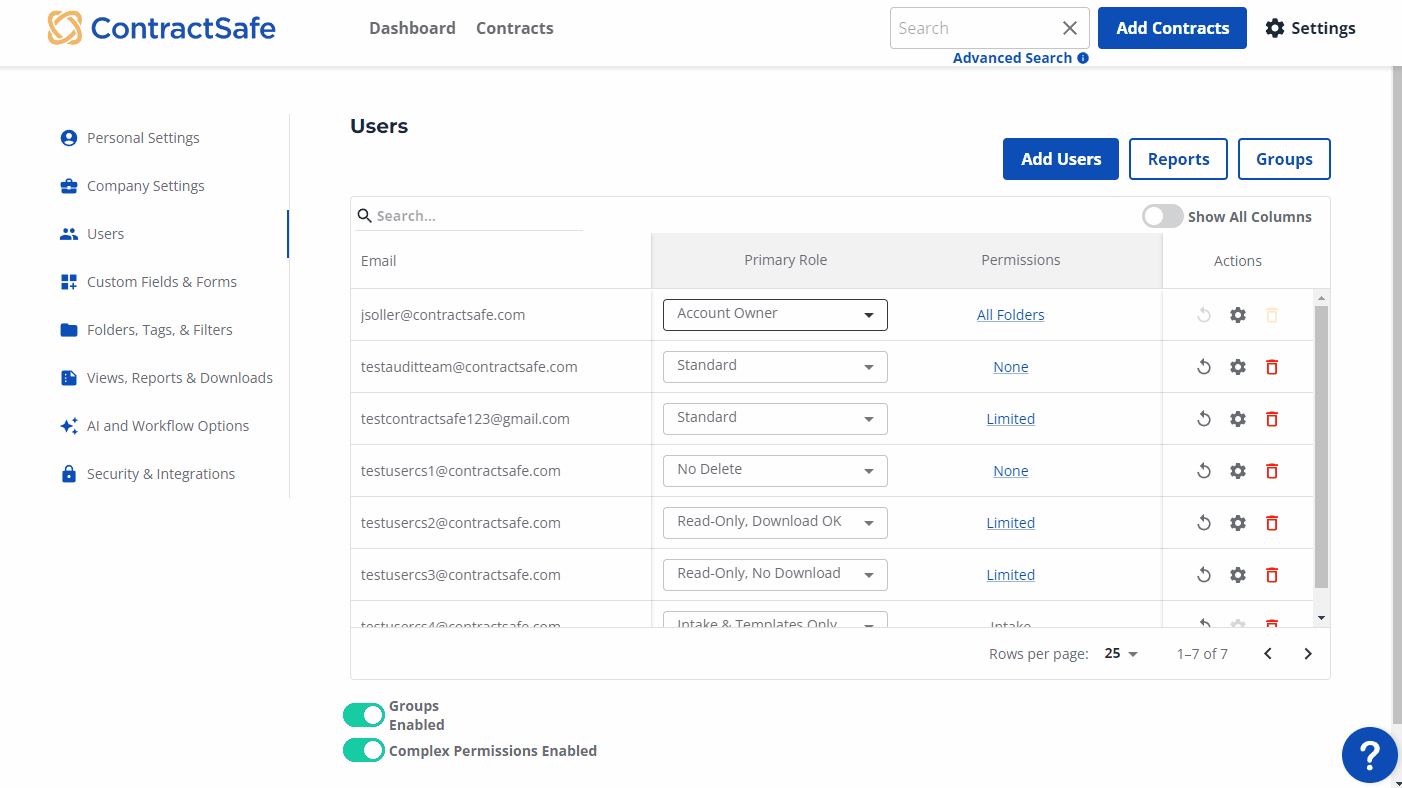
Task: Click the ContractSafe logo icon
Action: (x=65, y=28)
